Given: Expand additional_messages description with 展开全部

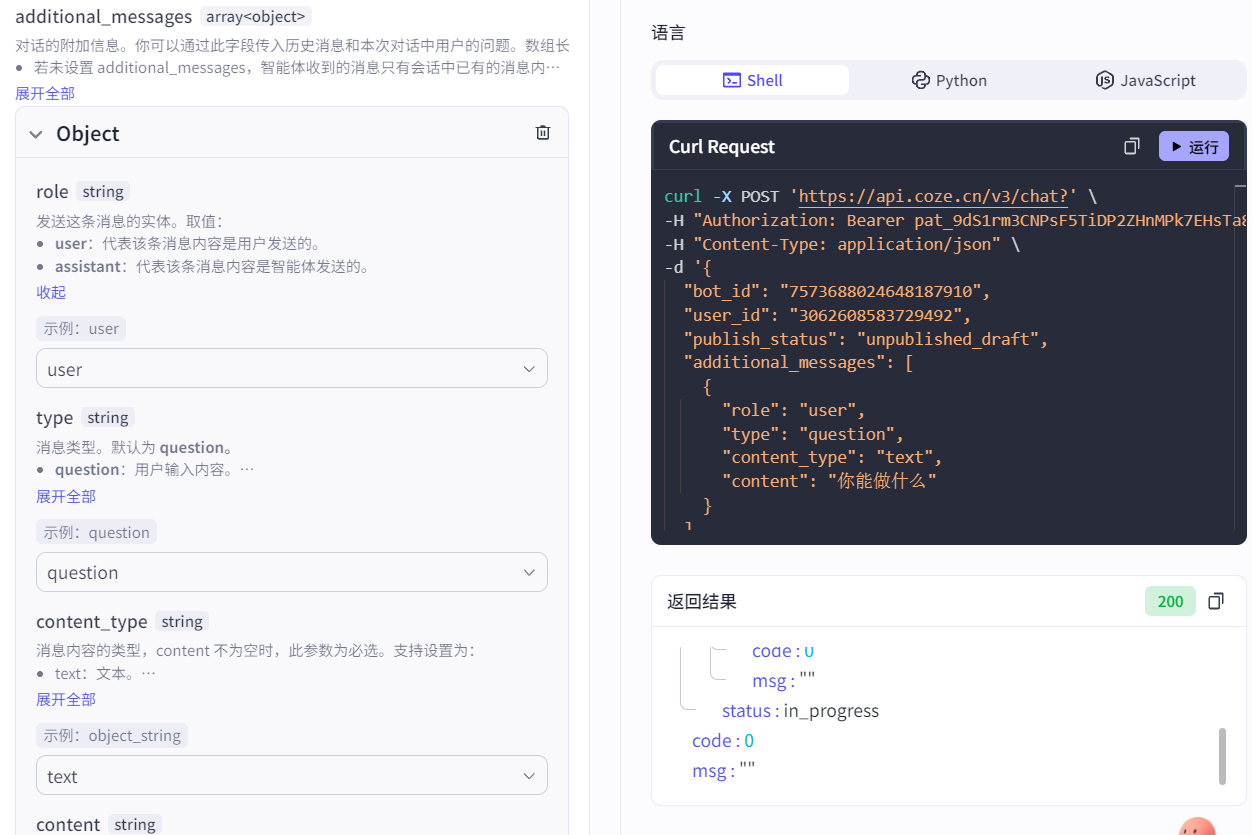Looking at the screenshot, I should click(x=45, y=93).
